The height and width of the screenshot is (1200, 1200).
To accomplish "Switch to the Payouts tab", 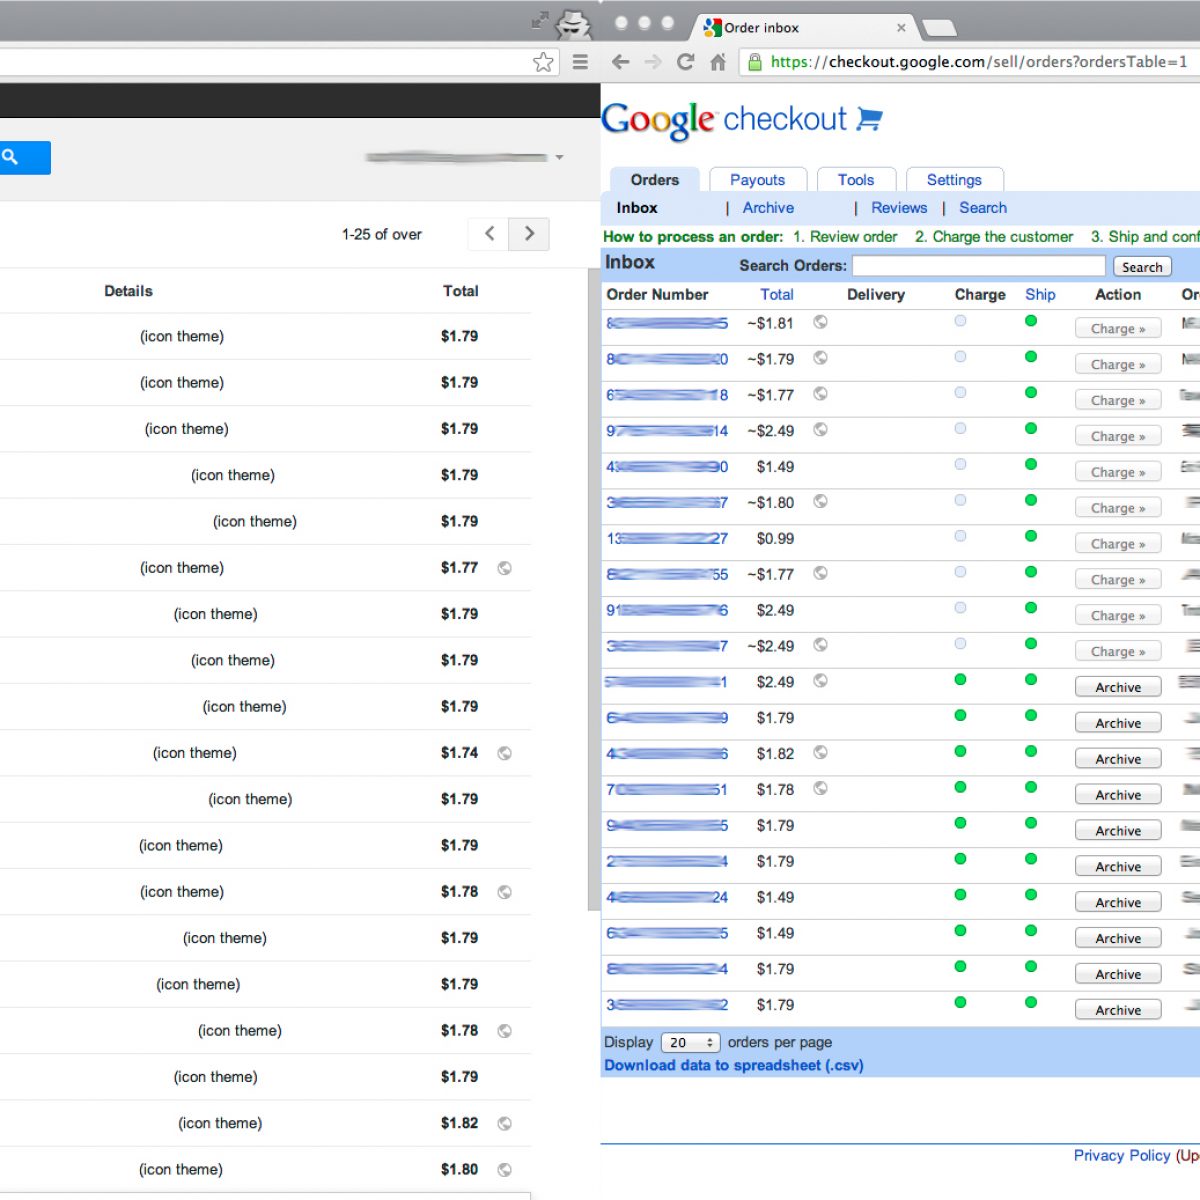I will pyautogui.click(x=757, y=180).
